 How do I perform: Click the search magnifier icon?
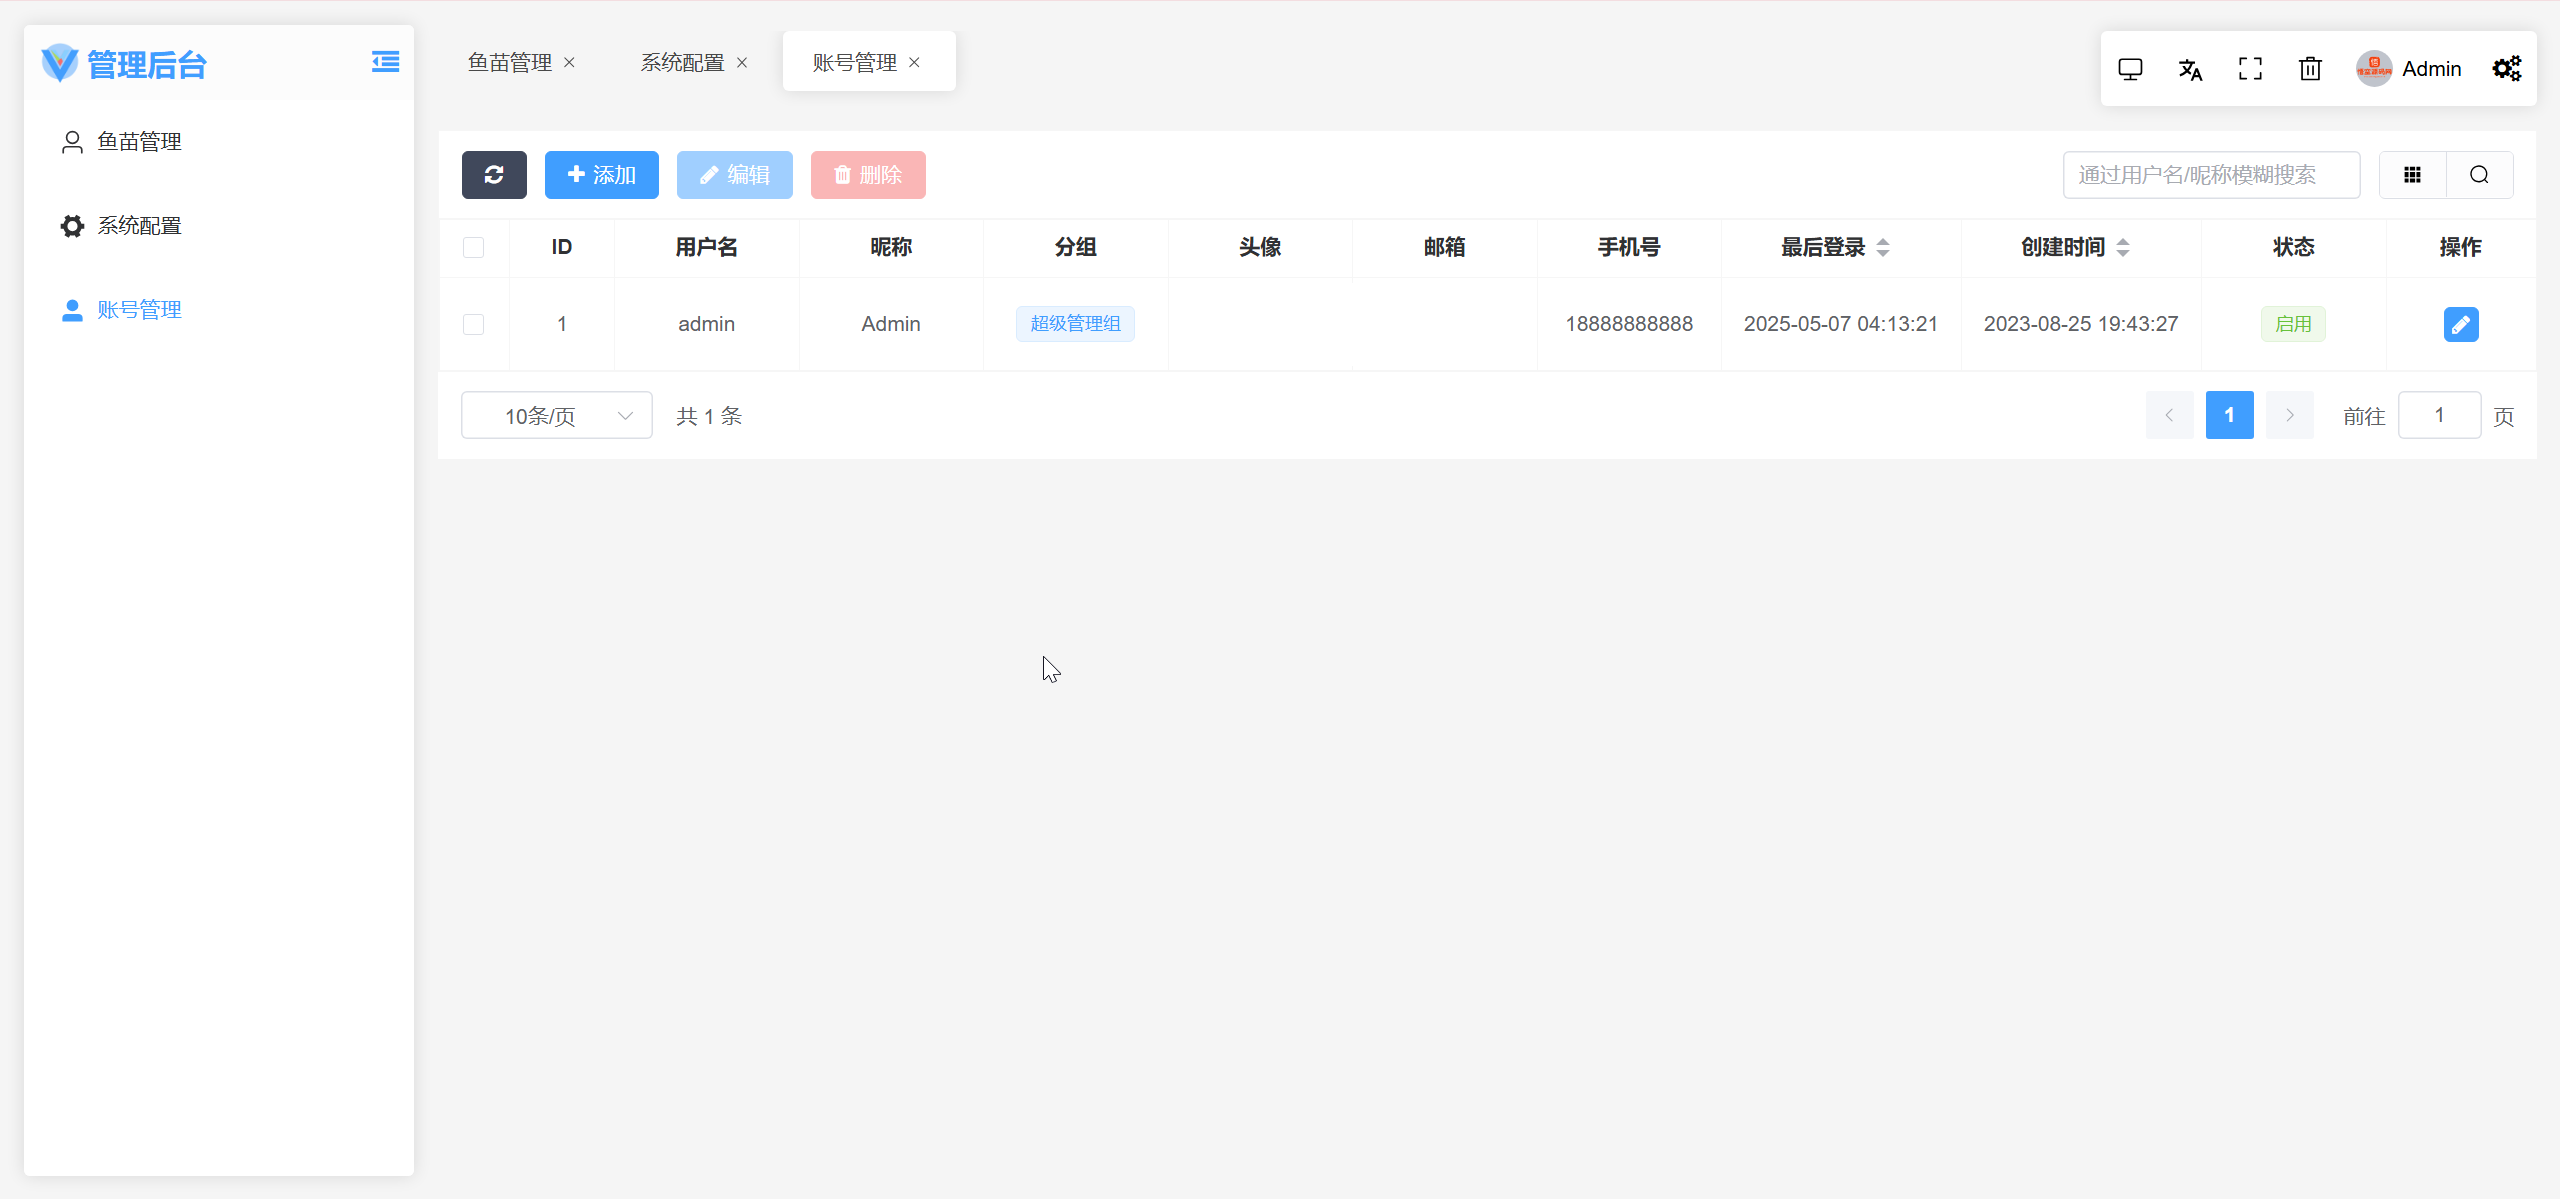click(2479, 175)
